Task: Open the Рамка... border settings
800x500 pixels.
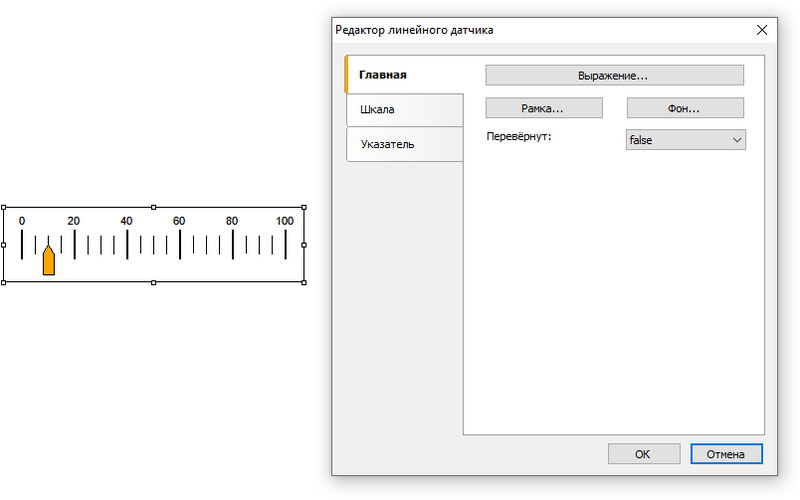Action: [x=544, y=108]
